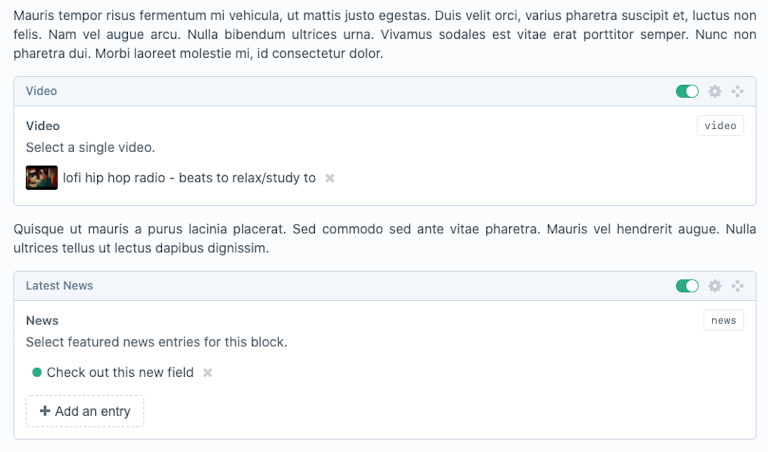
Task: Click the bold 'News' field label
Action: (42, 321)
